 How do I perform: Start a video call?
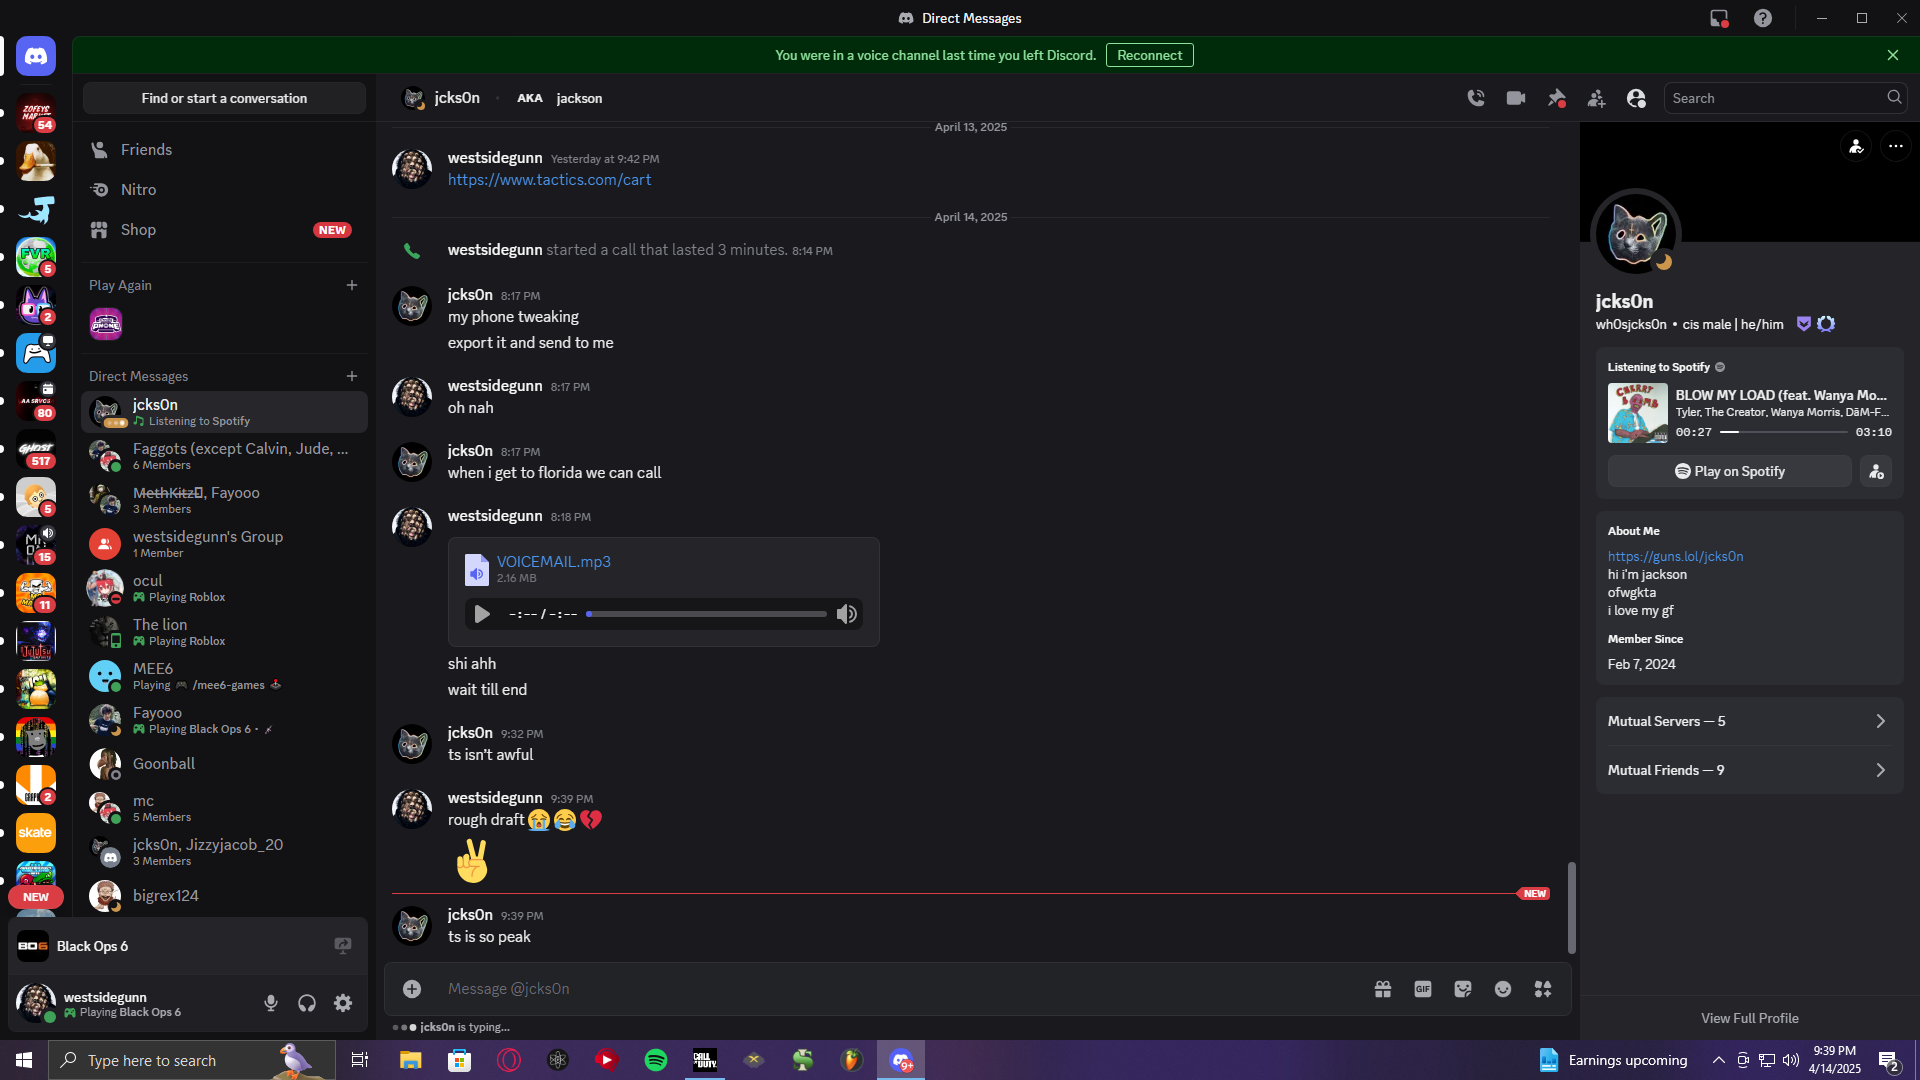(1516, 98)
